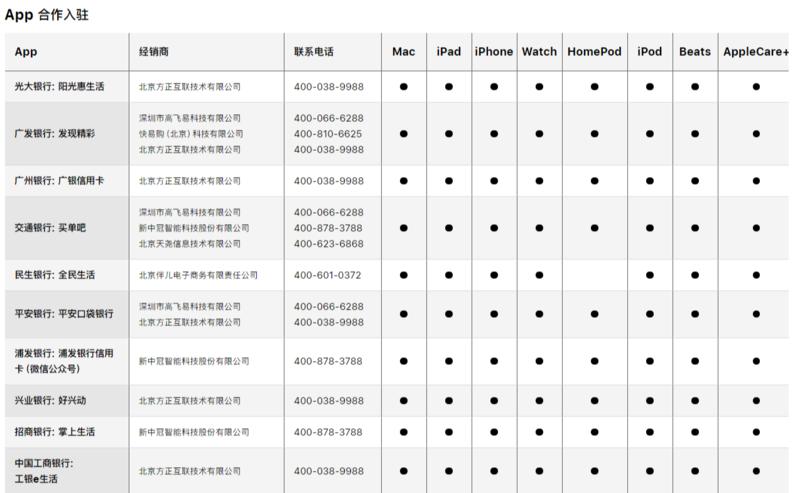The image size is (800, 493).
Task: Click 北京方正互联技术有限公司 in the 光大银行 row
Action: [x=190, y=87]
